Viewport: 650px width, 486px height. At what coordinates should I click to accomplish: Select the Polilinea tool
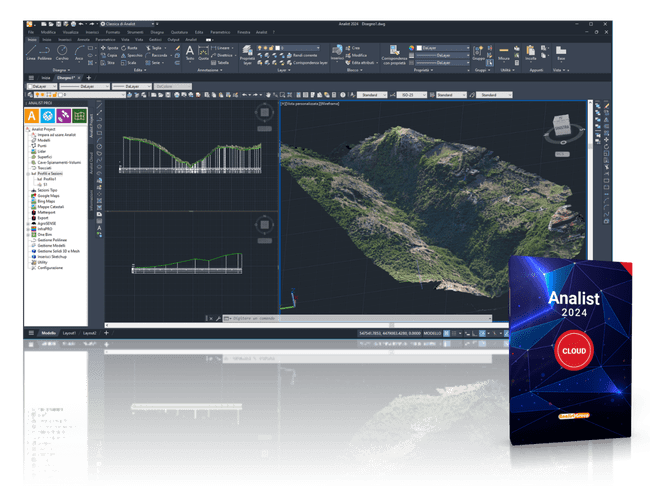45,53
